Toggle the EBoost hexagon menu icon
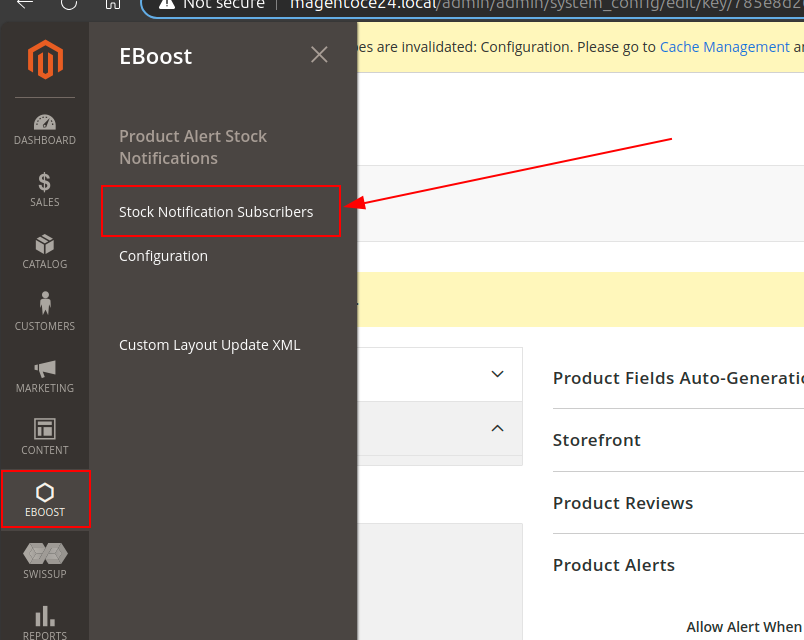Screen dimensions: 804x640 [45, 499]
